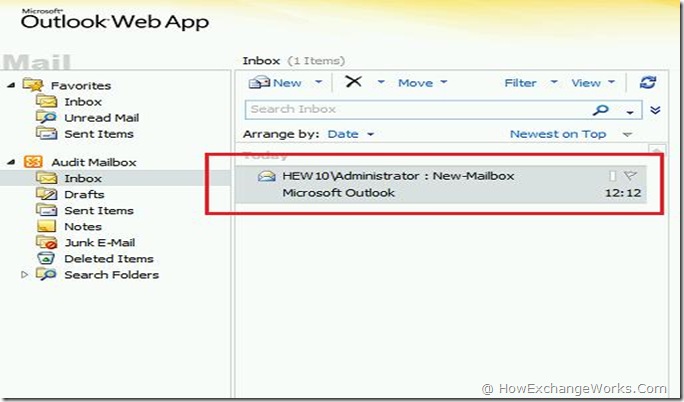684x402 pixels.
Task: Click New to compose a message
Action: [x=287, y=82]
